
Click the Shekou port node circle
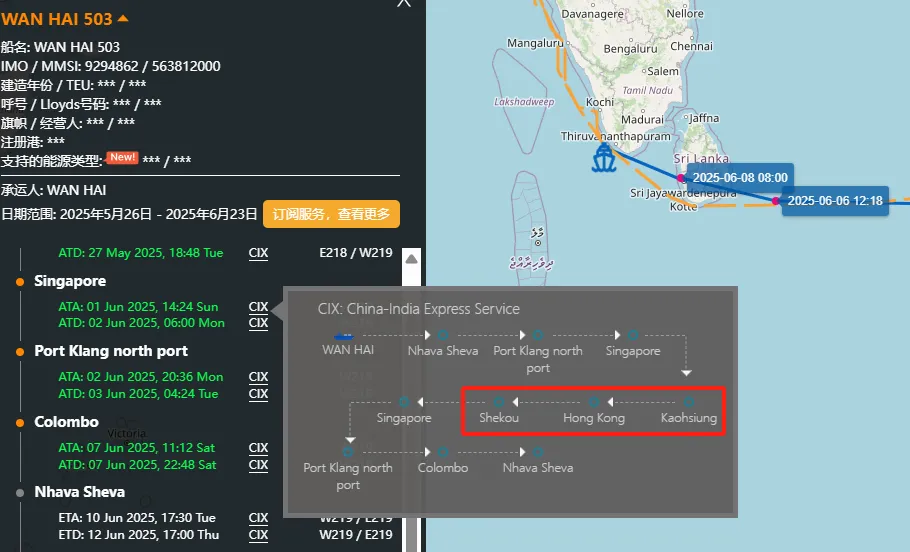pyautogui.click(x=499, y=402)
